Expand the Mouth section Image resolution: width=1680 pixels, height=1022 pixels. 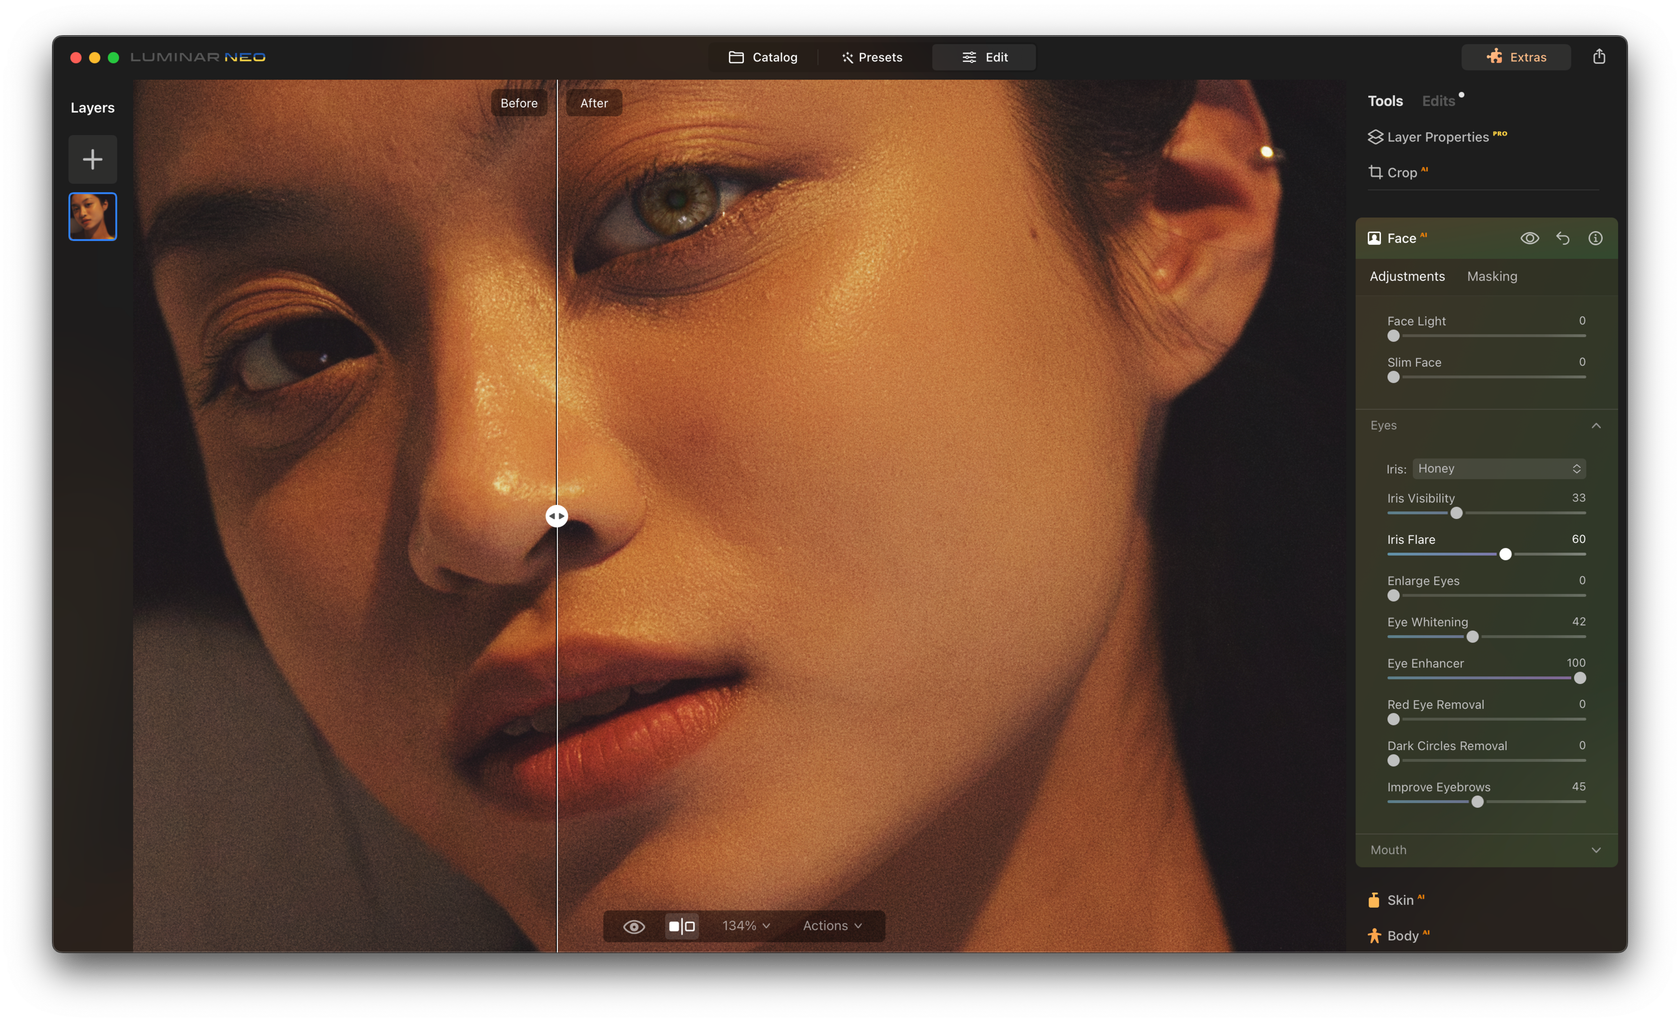coord(1596,849)
